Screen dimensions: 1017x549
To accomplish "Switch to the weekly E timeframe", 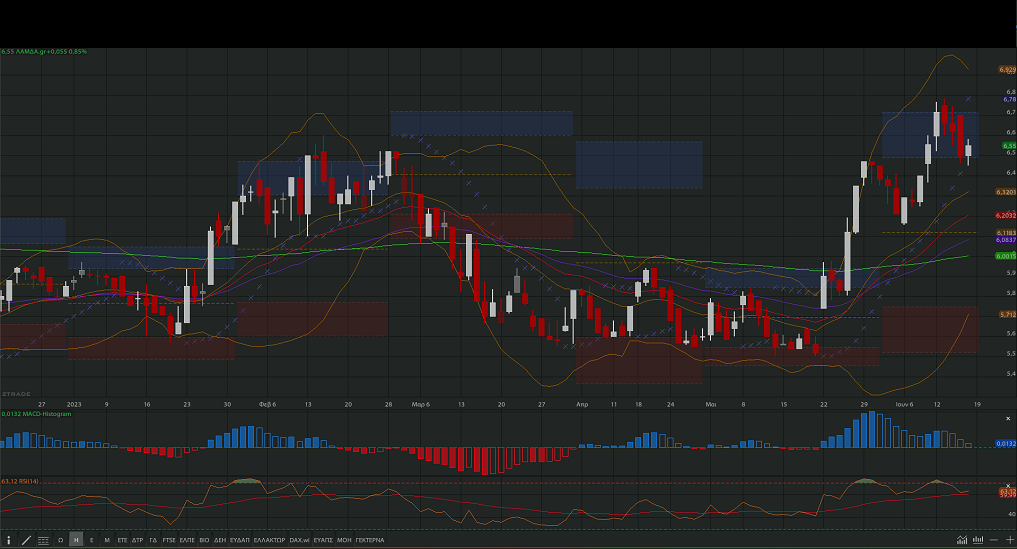I will coord(91,540).
